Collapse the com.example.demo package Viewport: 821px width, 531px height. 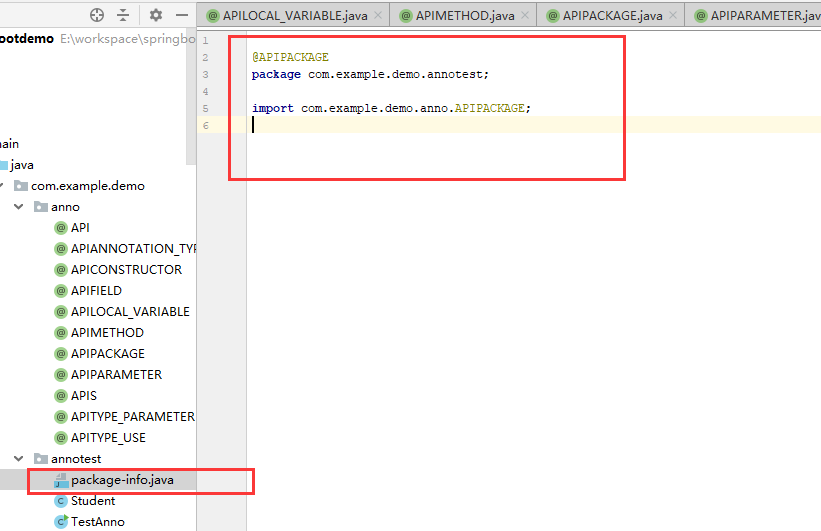(2, 186)
